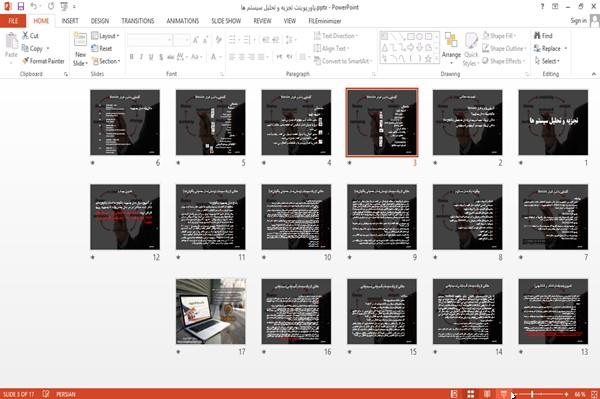The image size is (600, 399).
Task: Click the Format Painter tool
Action: point(43,61)
